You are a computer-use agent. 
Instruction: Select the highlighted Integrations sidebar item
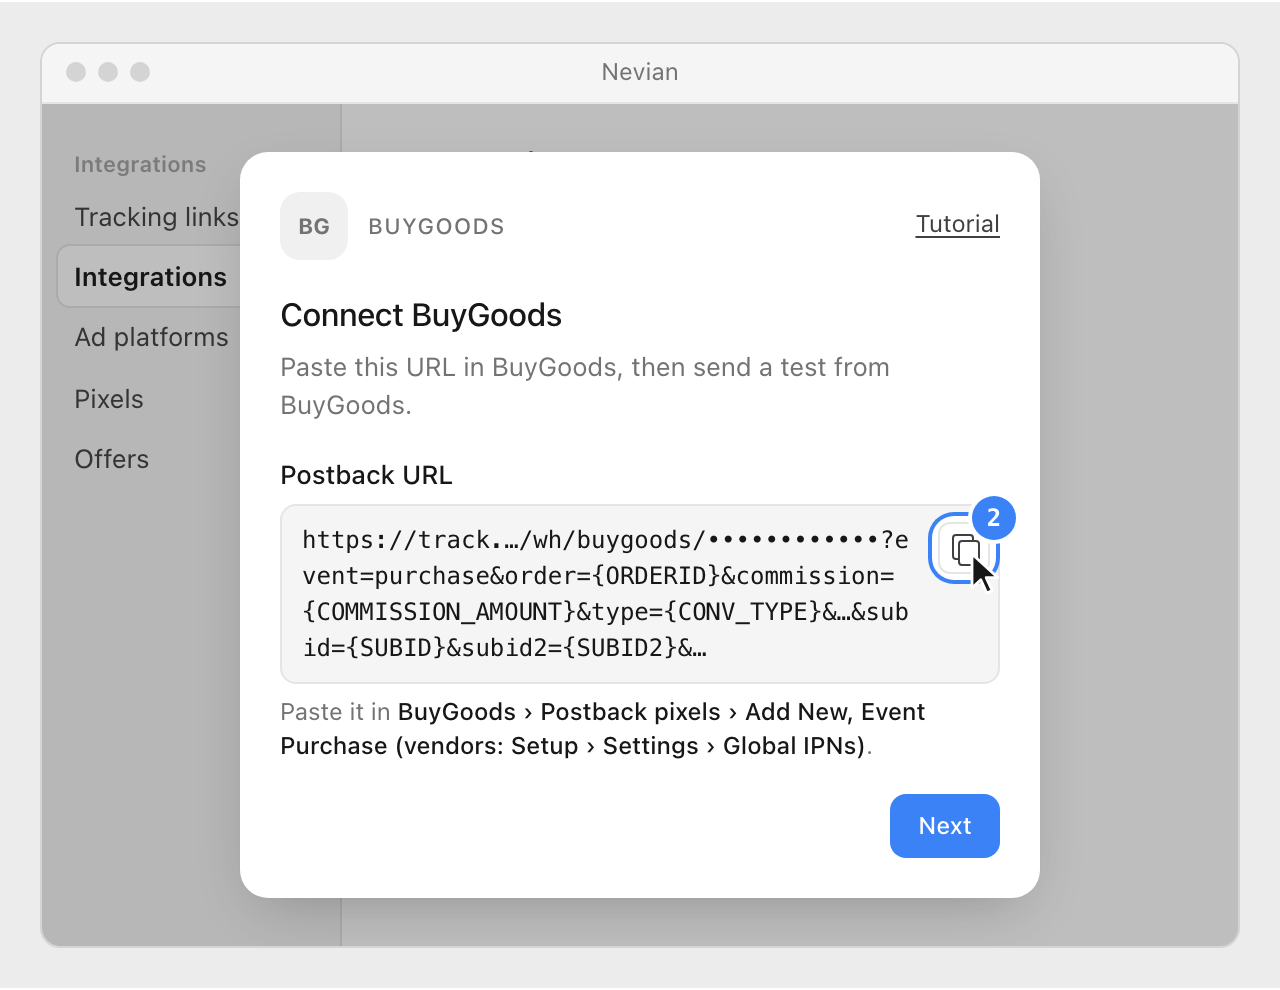pyautogui.click(x=150, y=277)
